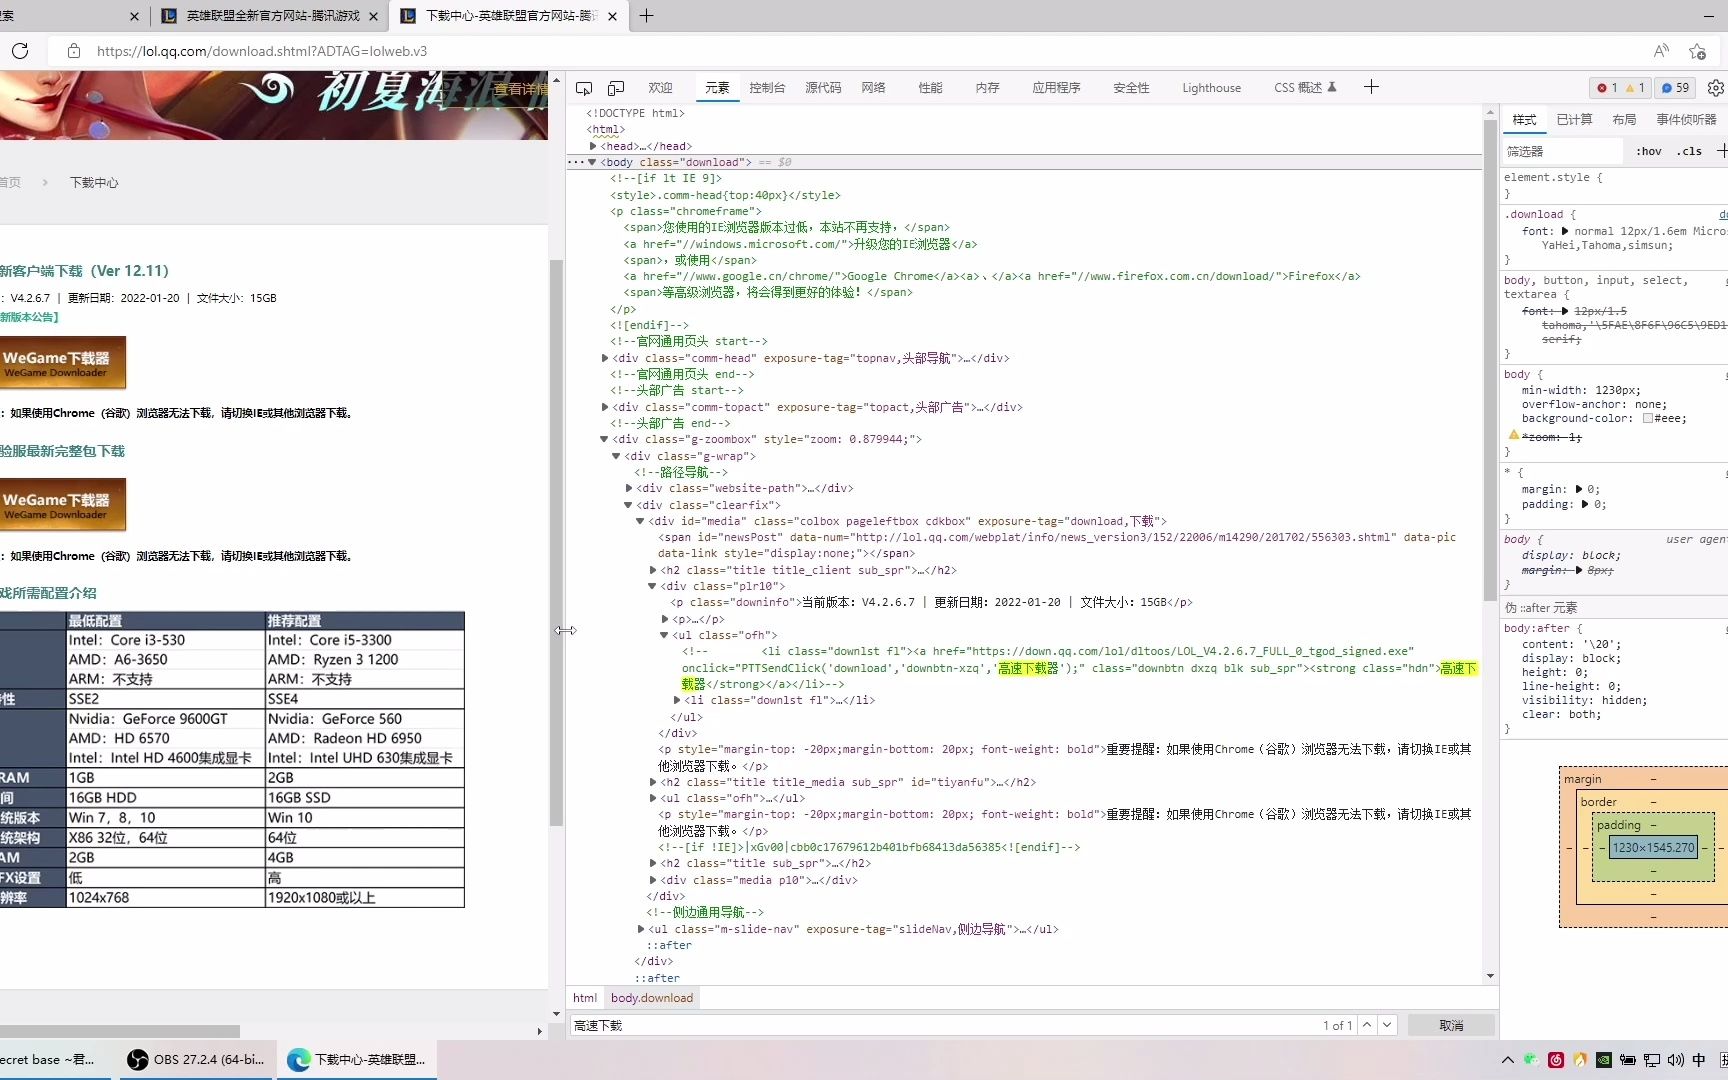Switch to the 源代码 sources tab

[x=823, y=88]
